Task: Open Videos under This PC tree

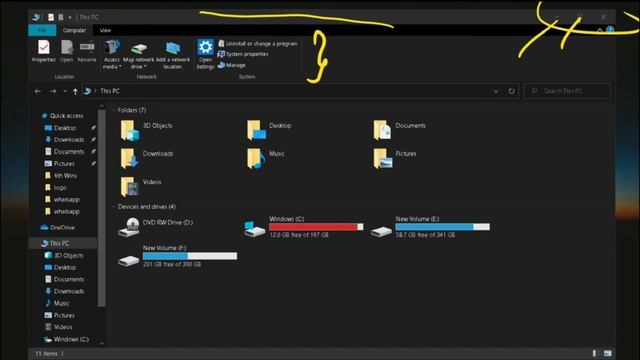Action: [58, 327]
